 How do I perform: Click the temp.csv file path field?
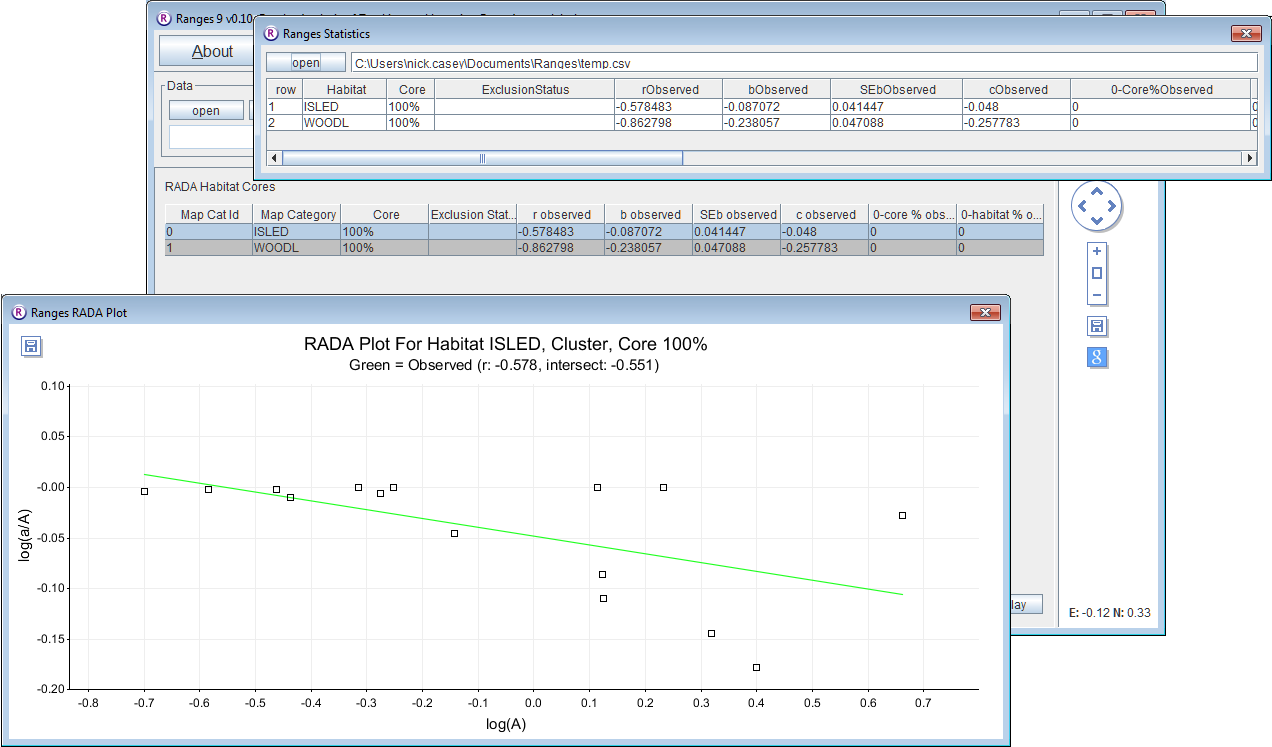tap(800, 62)
